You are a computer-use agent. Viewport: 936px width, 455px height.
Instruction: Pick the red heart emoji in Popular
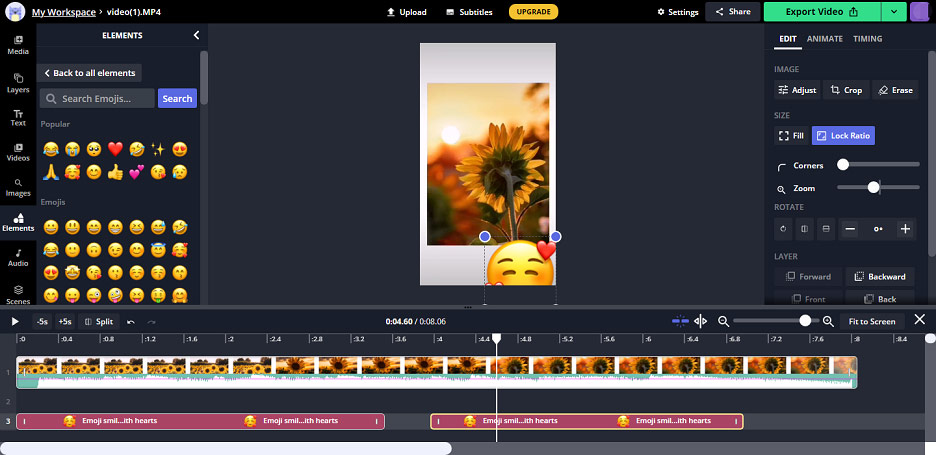pyautogui.click(x=115, y=149)
